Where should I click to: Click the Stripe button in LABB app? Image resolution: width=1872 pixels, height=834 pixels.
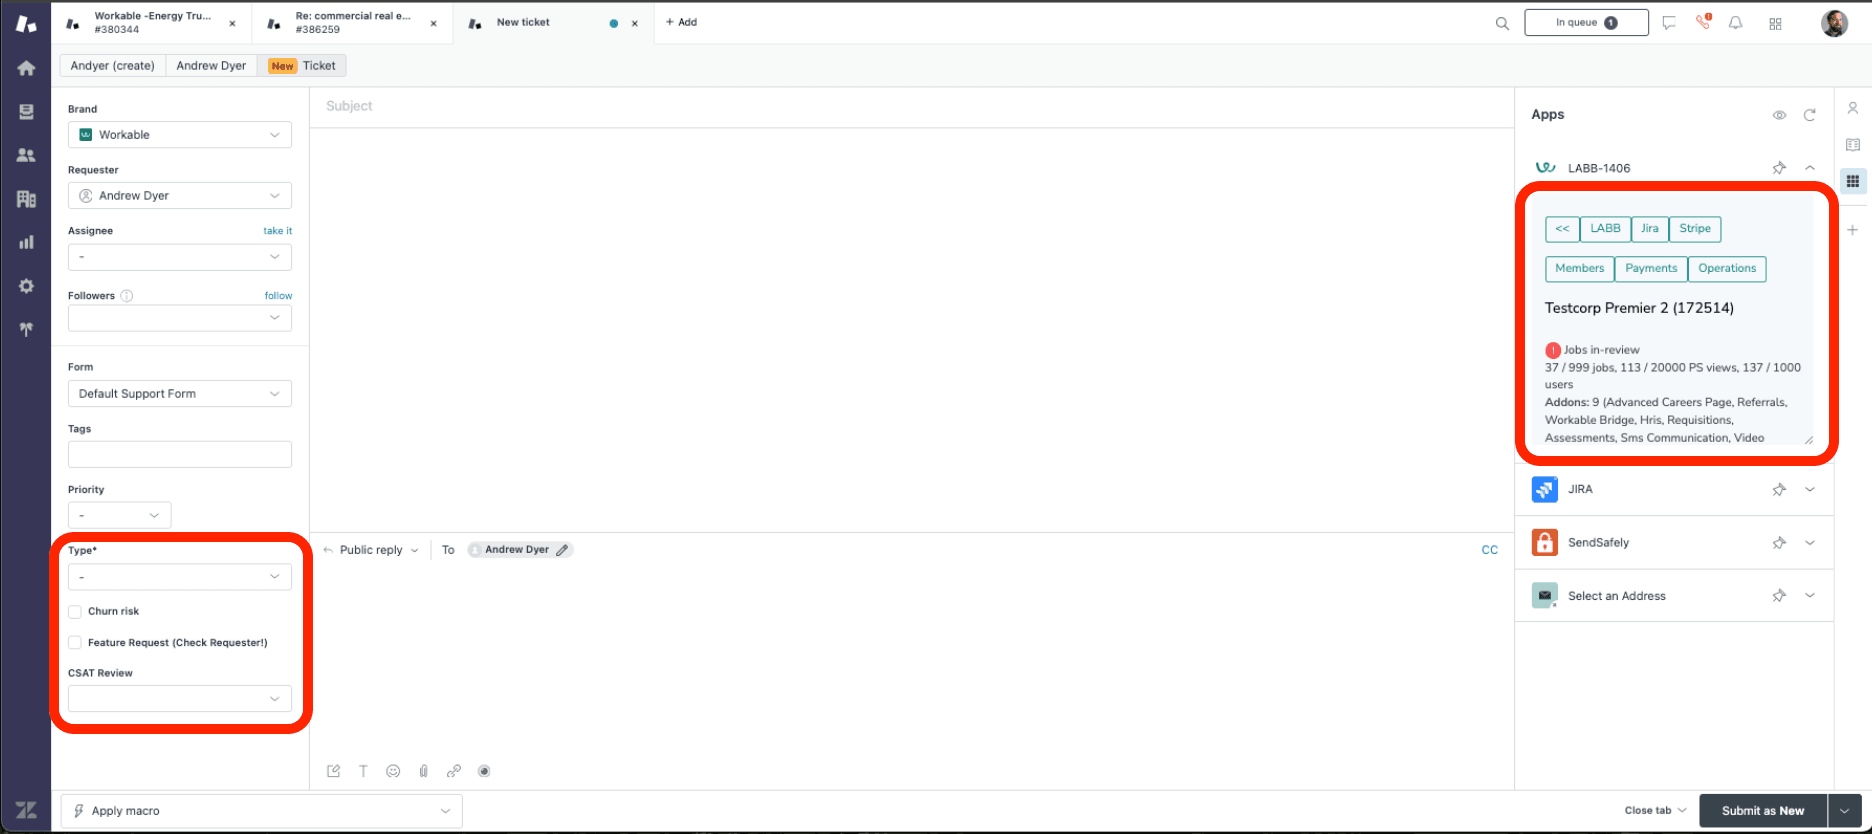tap(1695, 229)
